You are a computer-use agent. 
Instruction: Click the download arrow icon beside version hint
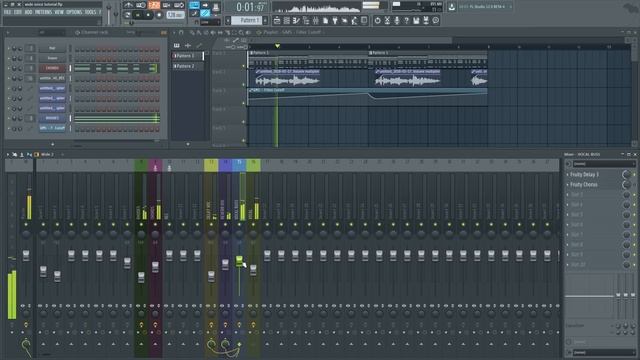point(451,7)
